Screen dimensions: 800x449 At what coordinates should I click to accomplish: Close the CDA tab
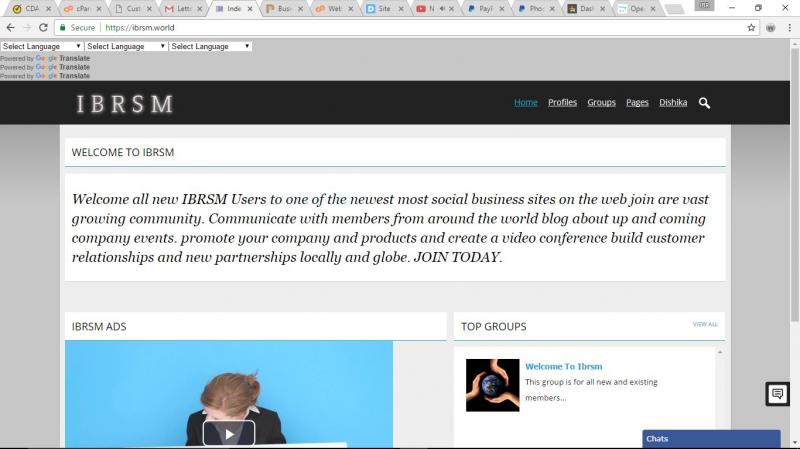click(x=48, y=9)
